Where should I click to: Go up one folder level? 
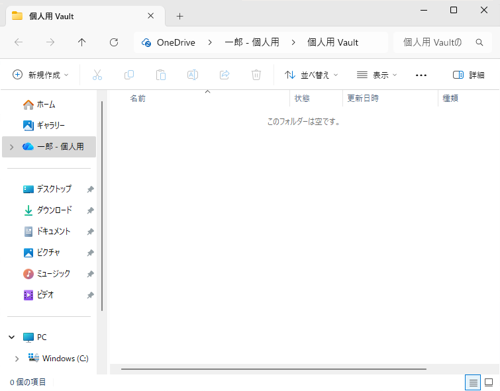(82, 42)
